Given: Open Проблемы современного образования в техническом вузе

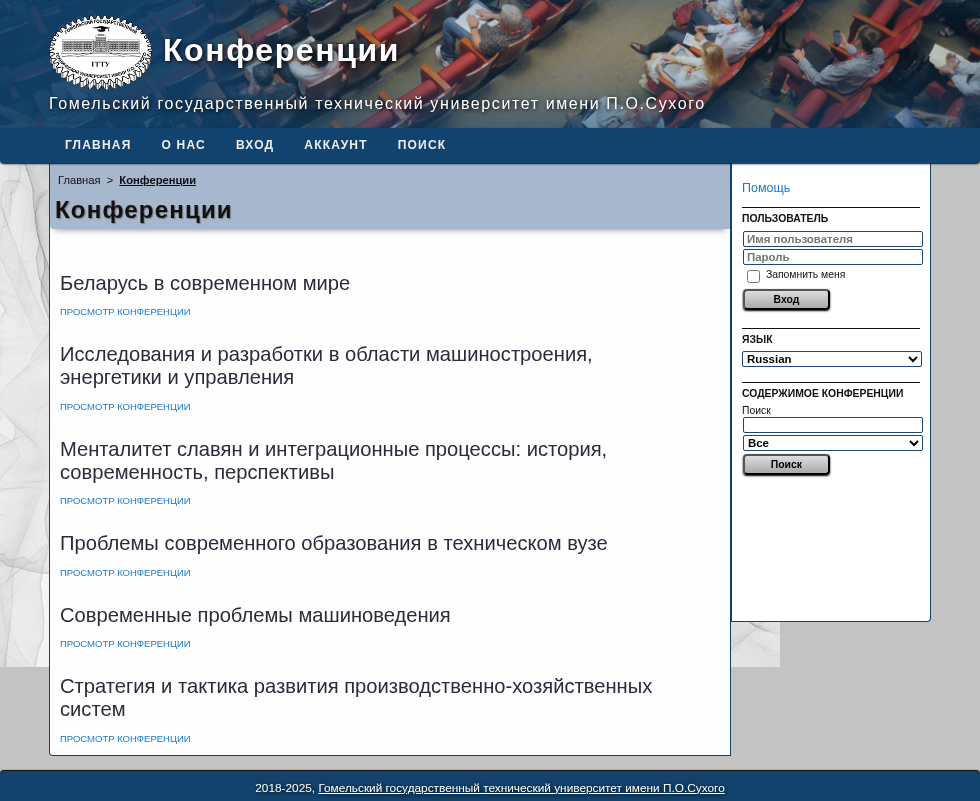Looking at the screenshot, I should coord(334,544).
